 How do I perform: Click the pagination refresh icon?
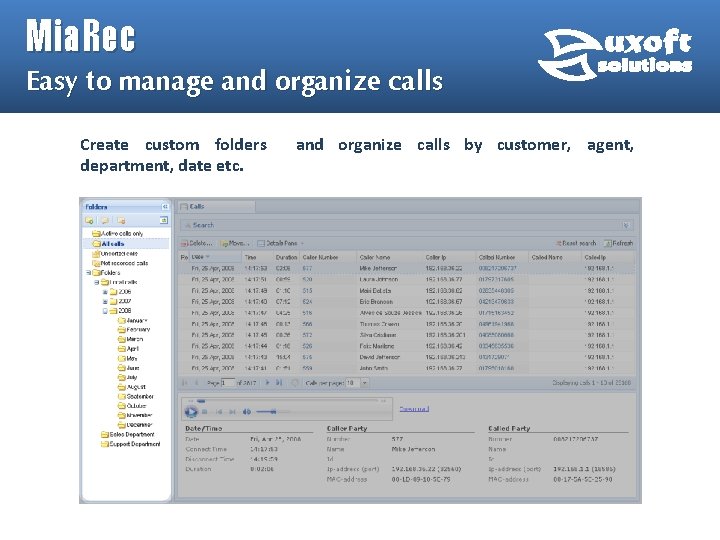tap(295, 383)
